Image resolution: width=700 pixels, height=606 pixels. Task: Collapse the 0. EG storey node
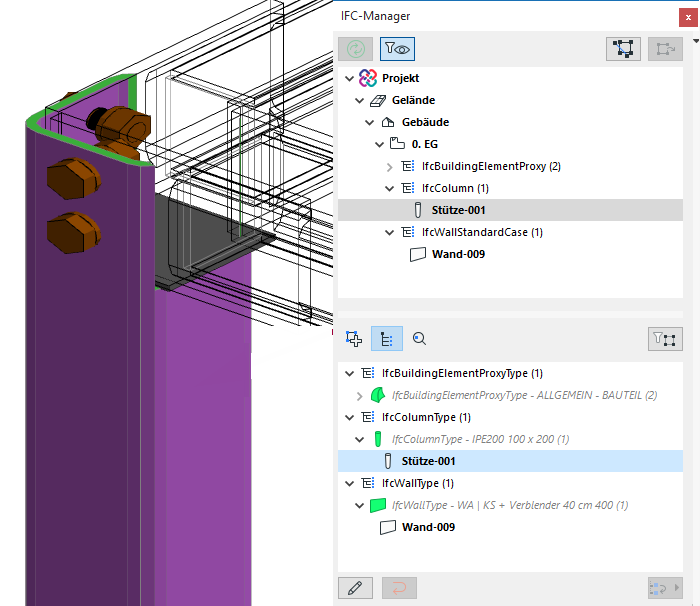tap(379, 144)
